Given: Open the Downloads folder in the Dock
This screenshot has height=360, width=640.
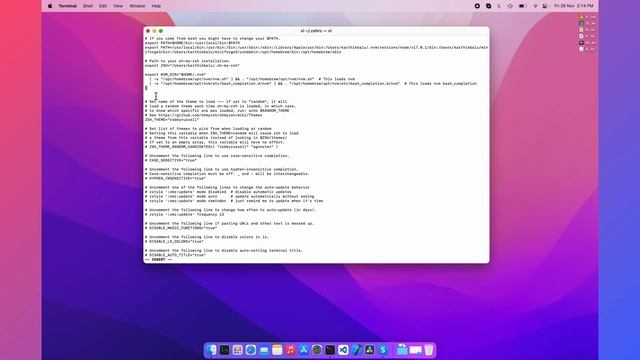Looking at the screenshot, I should [x=402, y=350].
